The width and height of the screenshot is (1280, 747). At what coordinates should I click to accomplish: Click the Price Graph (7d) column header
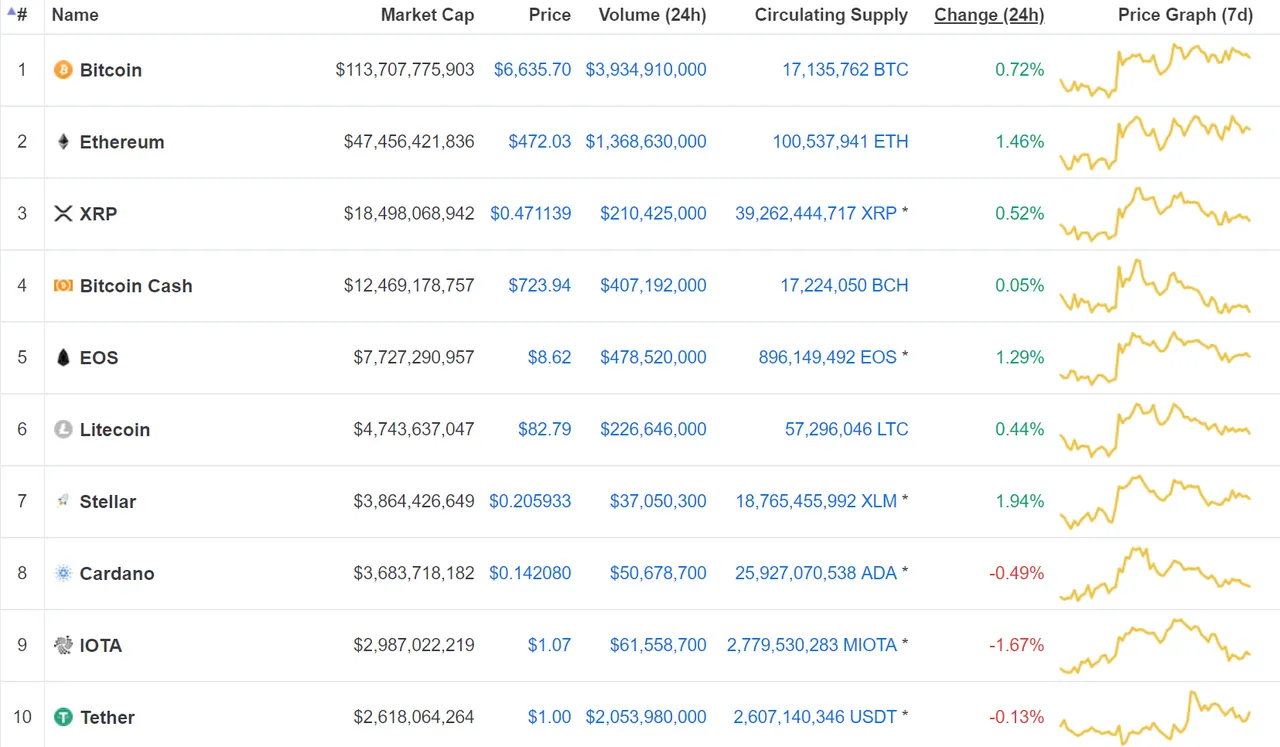point(1185,15)
